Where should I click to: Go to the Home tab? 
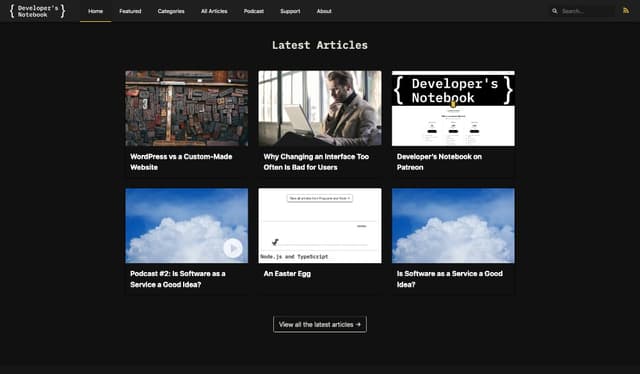pyautogui.click(x=96, y=11)
